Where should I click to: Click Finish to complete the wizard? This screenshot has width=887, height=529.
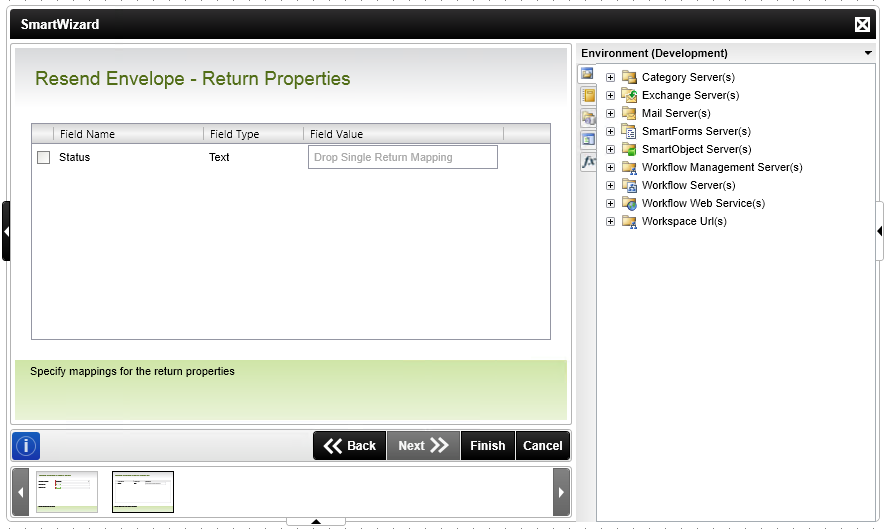488,446
